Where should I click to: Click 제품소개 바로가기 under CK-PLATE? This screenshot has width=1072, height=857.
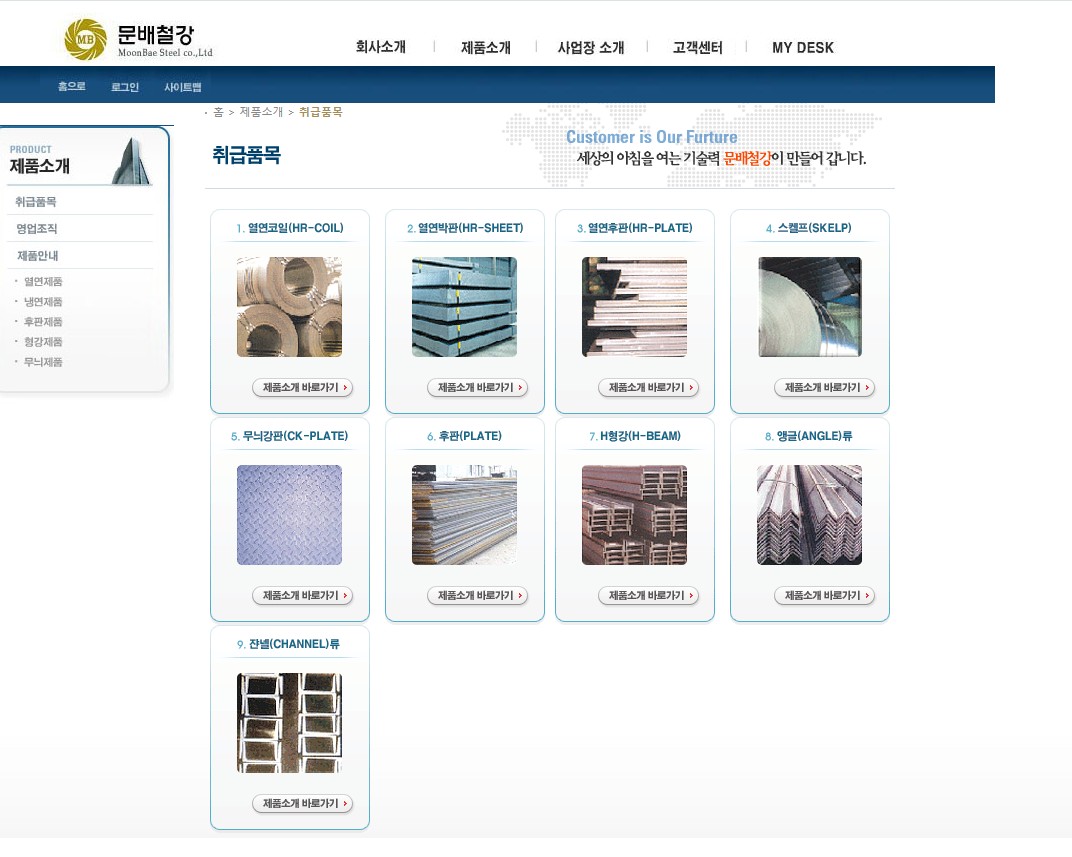(x=302, y=595)
